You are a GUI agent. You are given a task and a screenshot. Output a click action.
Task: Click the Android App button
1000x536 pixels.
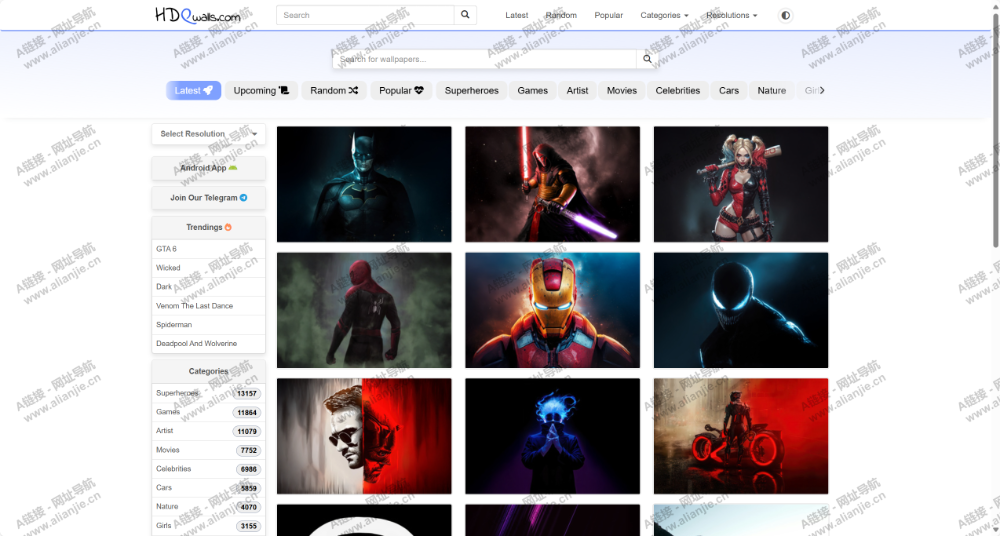tap(209, 168)
